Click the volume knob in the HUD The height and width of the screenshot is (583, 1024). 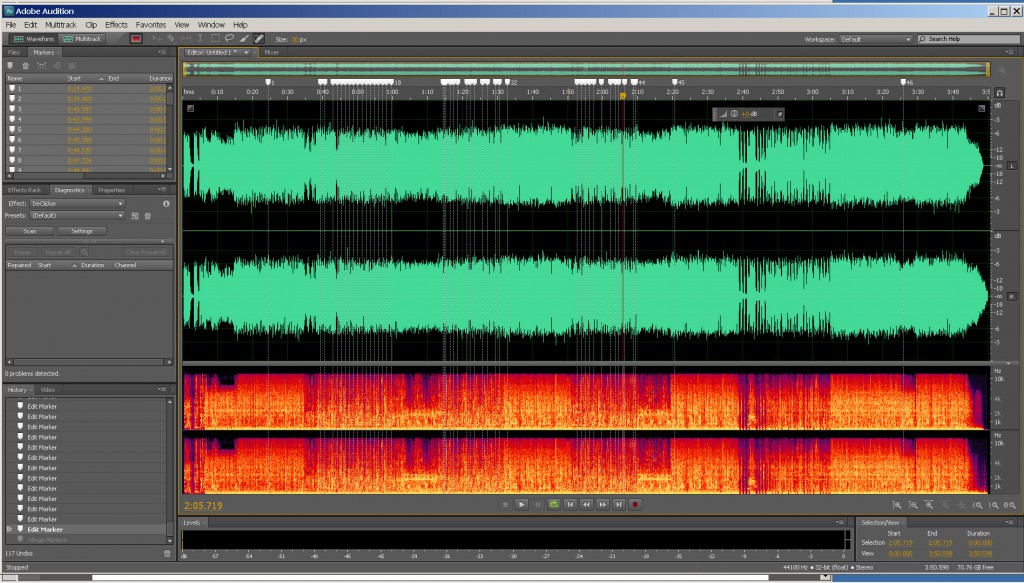(x=734, y=114)
